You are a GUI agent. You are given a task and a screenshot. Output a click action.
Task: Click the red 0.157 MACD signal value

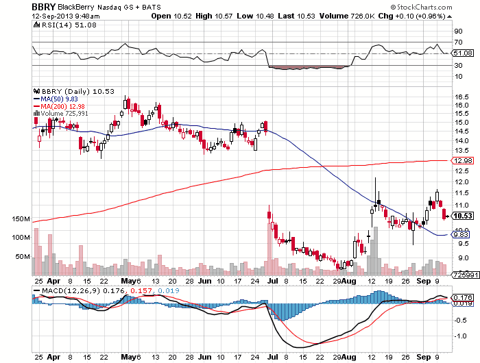[x=141, y=291]
